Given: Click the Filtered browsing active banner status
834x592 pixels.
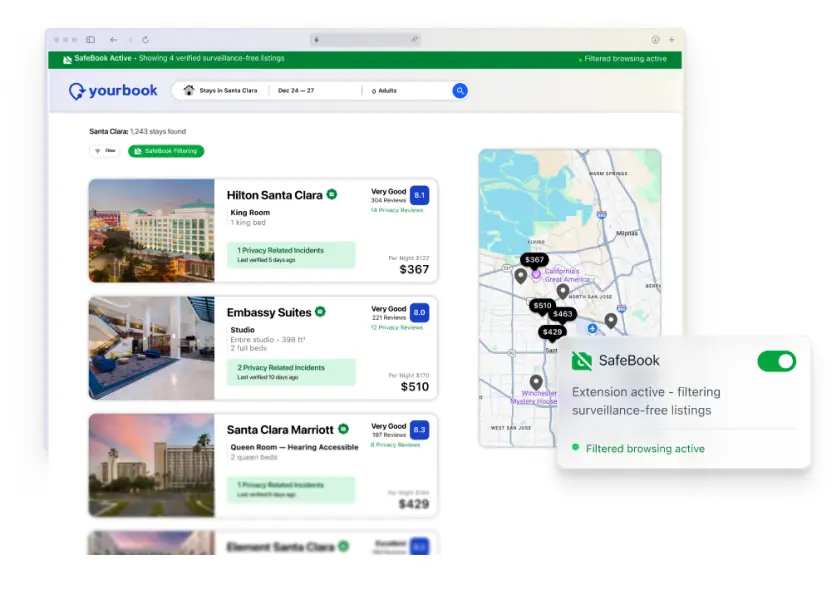Looking at the screenshot, I should tap(623, 59).
